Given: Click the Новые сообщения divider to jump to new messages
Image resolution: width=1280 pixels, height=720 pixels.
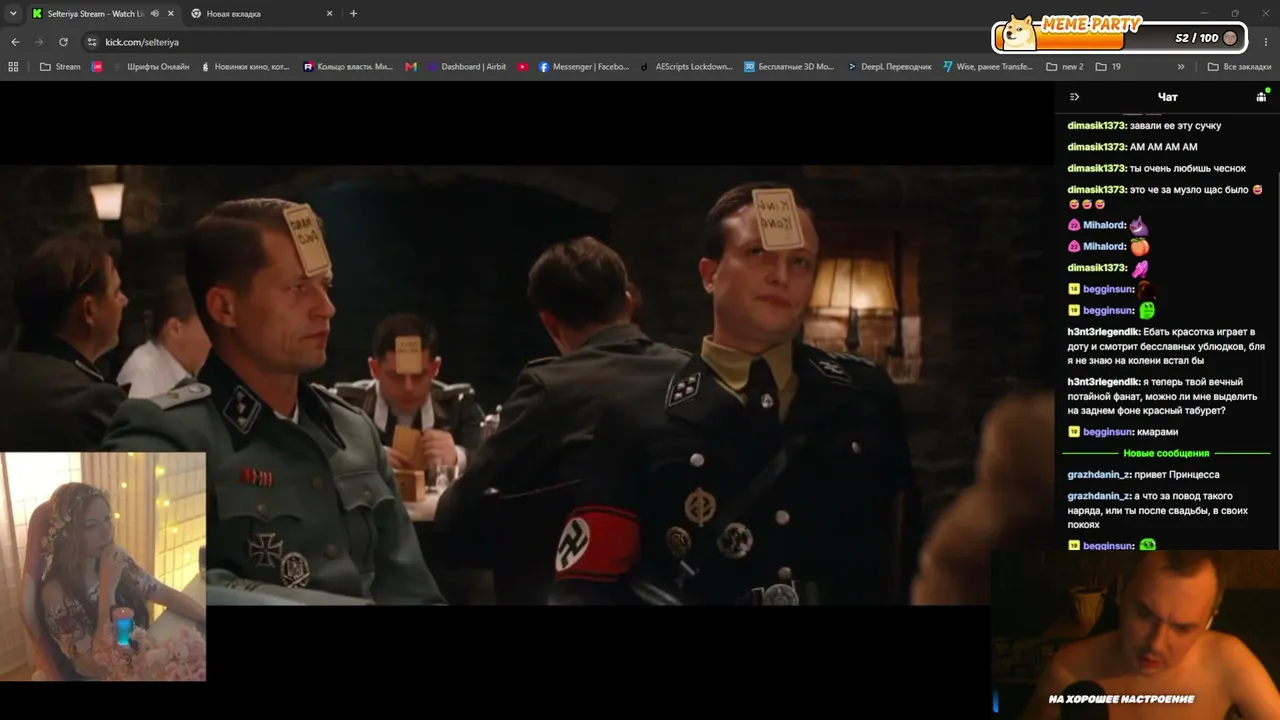Looking at the screenshot, I should tap(1166, 453).
